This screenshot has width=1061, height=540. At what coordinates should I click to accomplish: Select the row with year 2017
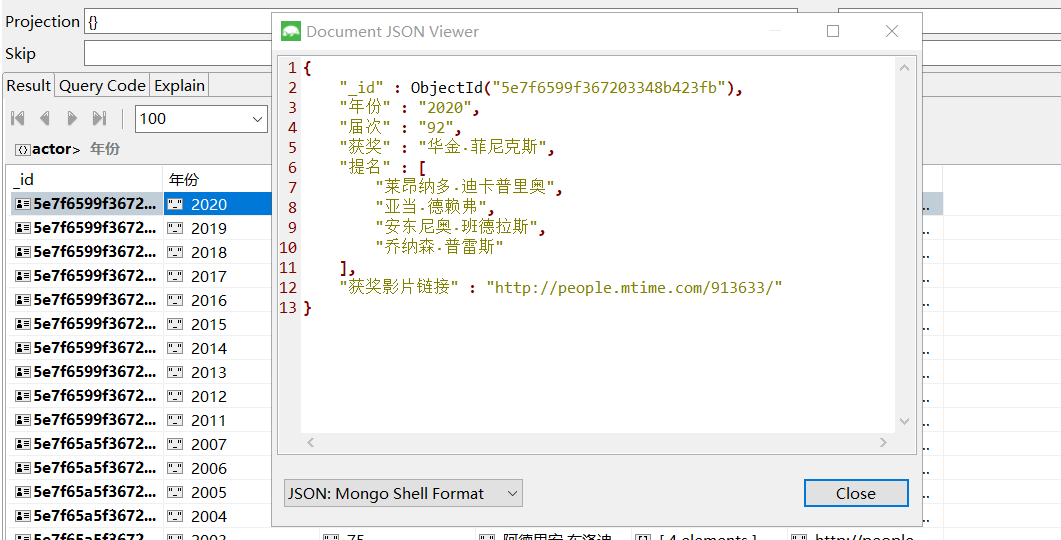click(141, 276)
